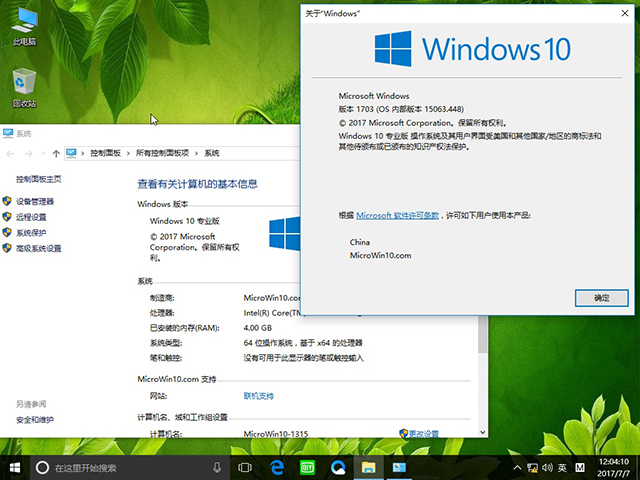Show hidden tray icons chevron

coord(517,468)
